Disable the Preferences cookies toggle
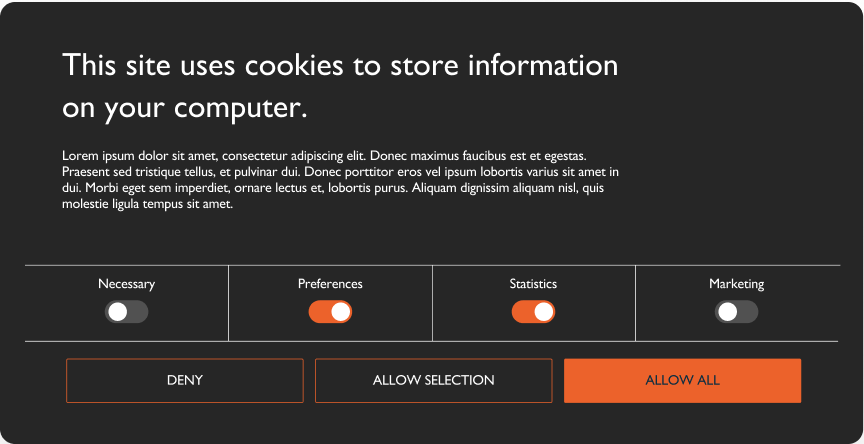Image resolution: width=864 pixels, height=444 pixels. [330, 312]
